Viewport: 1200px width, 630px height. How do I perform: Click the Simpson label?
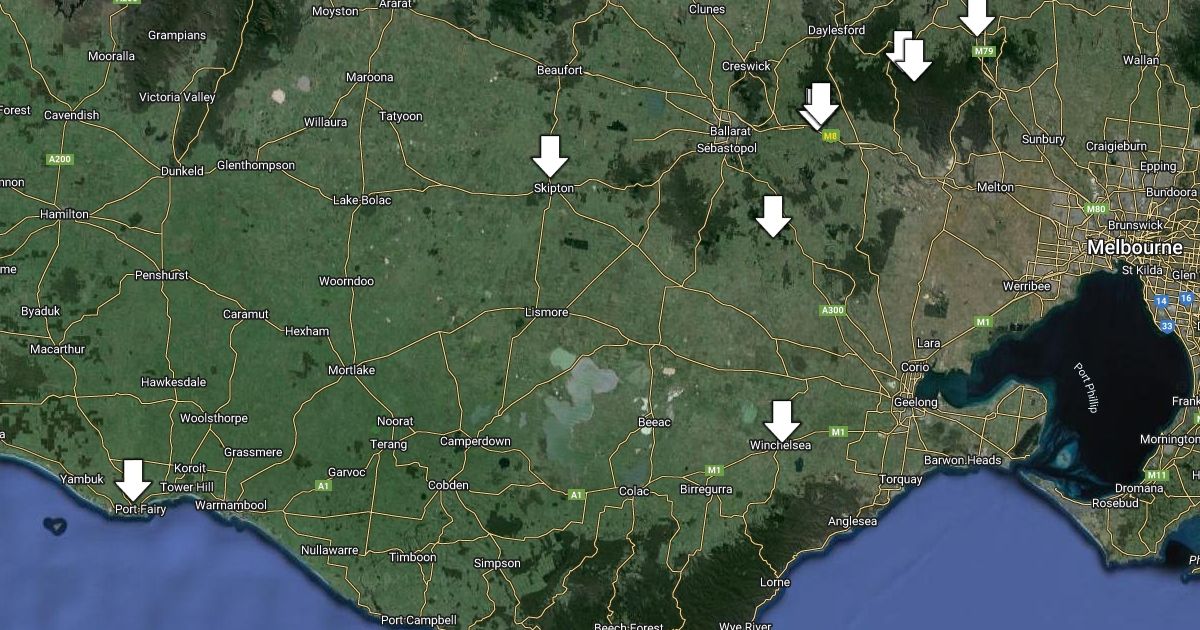[497, 564]
